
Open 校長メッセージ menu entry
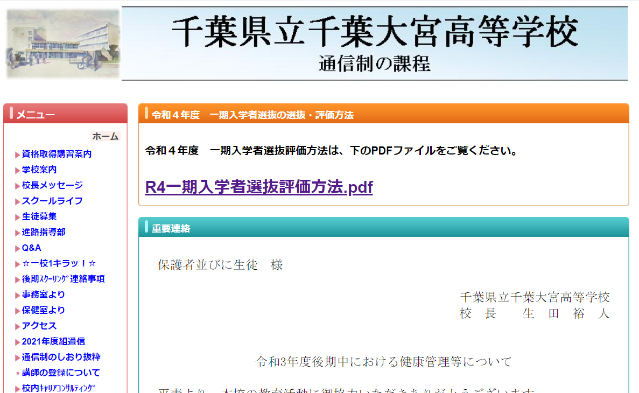pos(52,185)
